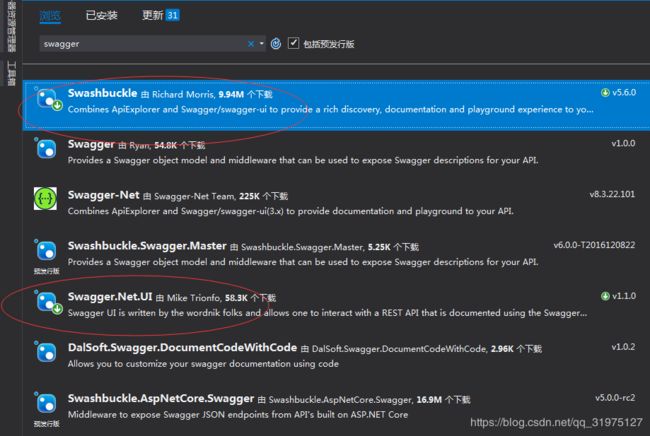Expand the search box dropdown arrow
The width and height of the screenshot is (650, 436).
[262, 43]
